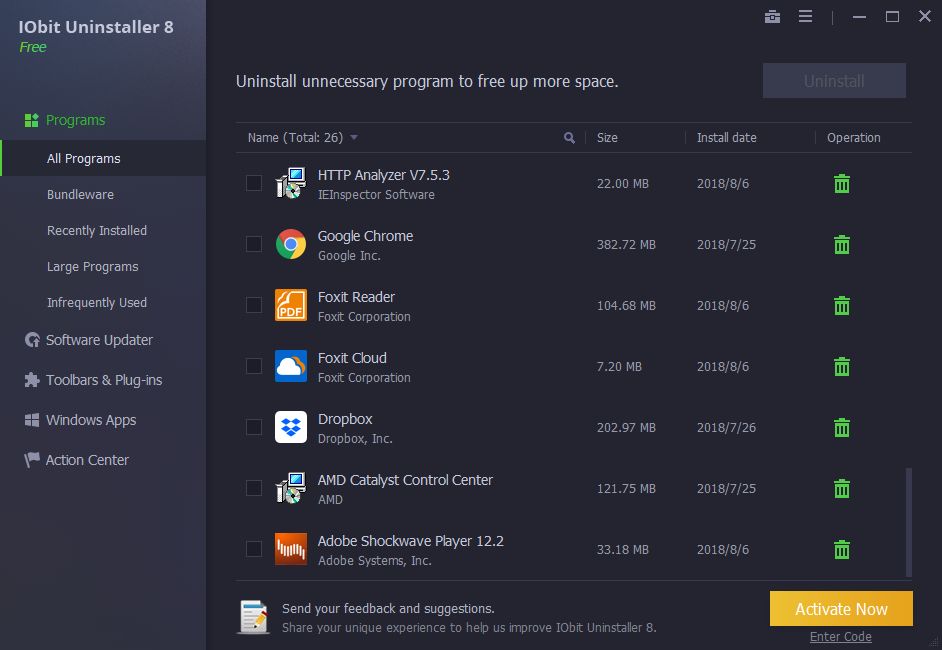Select the Adobe Shockwave Player 12.2 checkbox
The height and width of the screenshot is (650, 942).
(x=254, y=549)
